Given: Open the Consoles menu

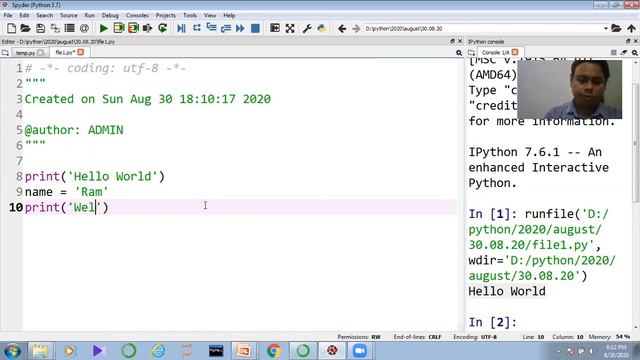Looking at the screenshot, I should point(137,15).
